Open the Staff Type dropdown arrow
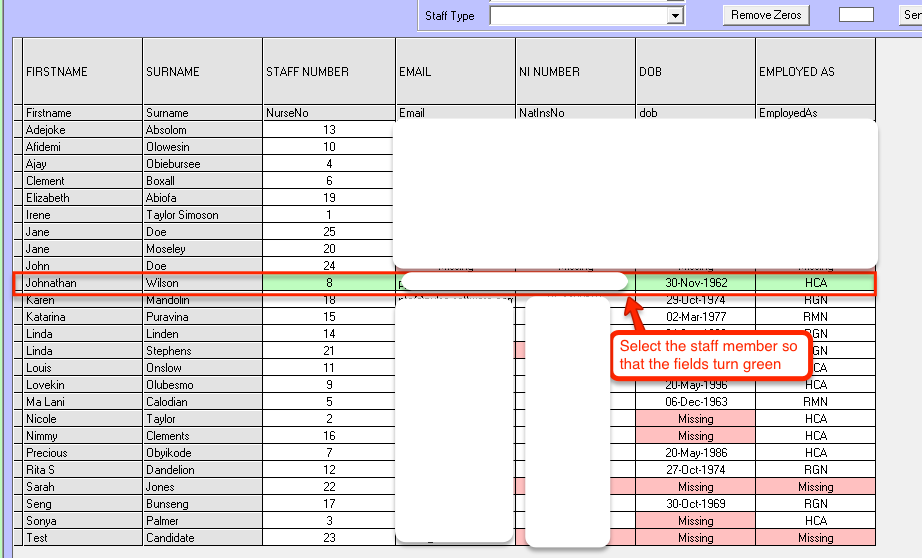The width and height of the screenshot is (922, 558). [x=676, y=16]
